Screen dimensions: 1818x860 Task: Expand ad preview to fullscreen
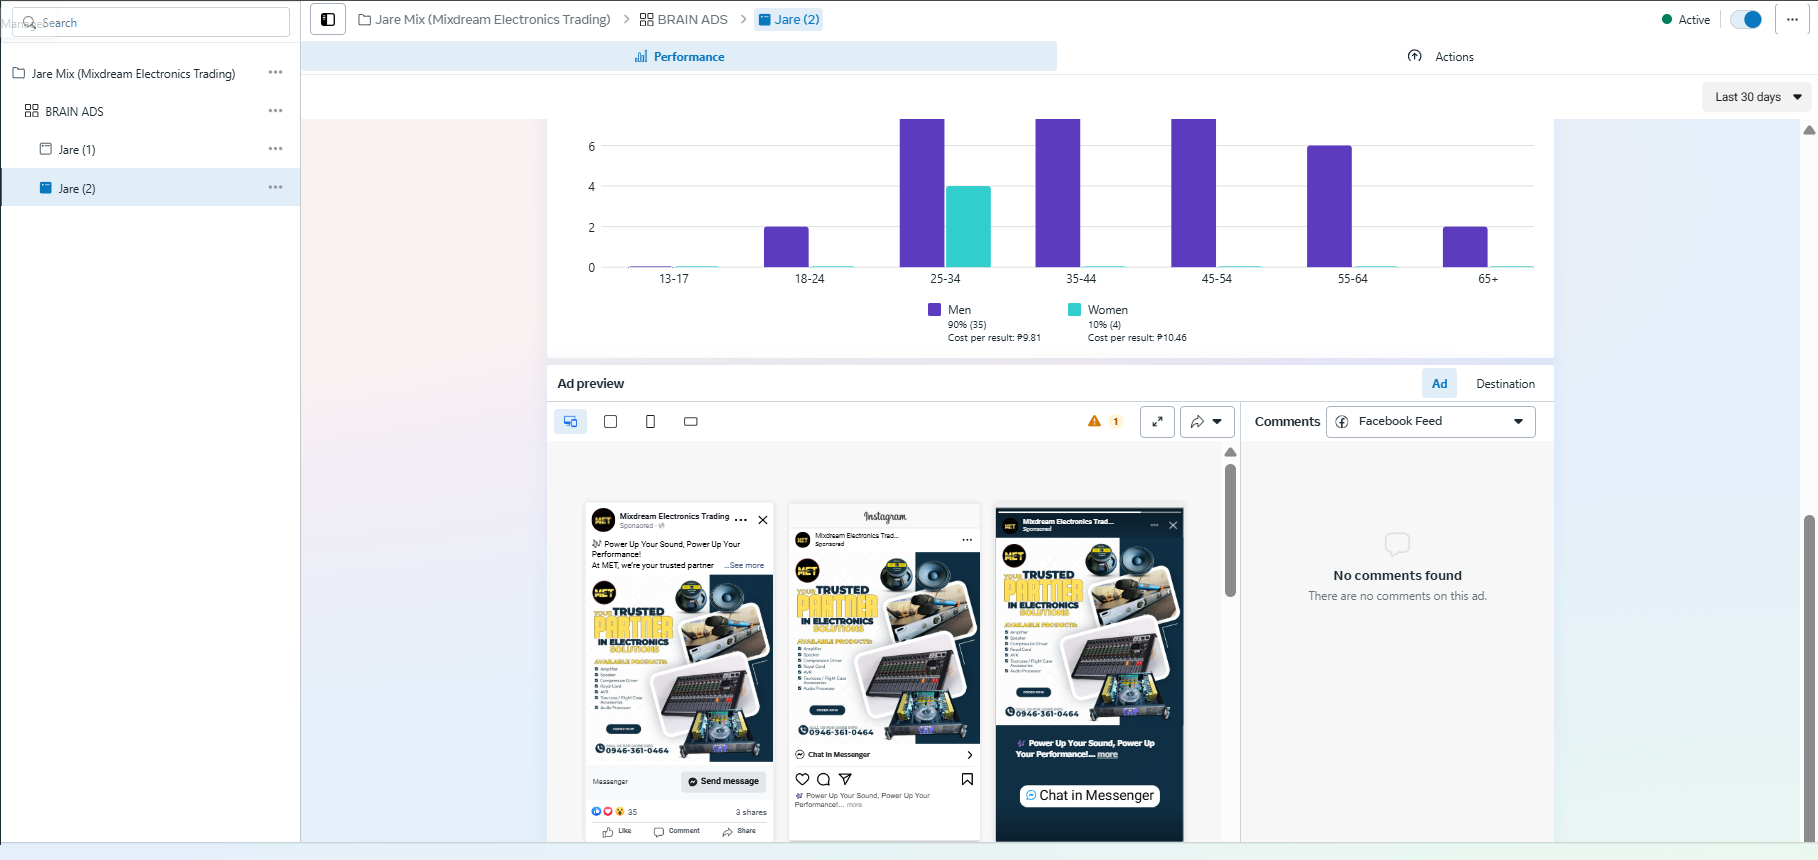coord(1157,422)
